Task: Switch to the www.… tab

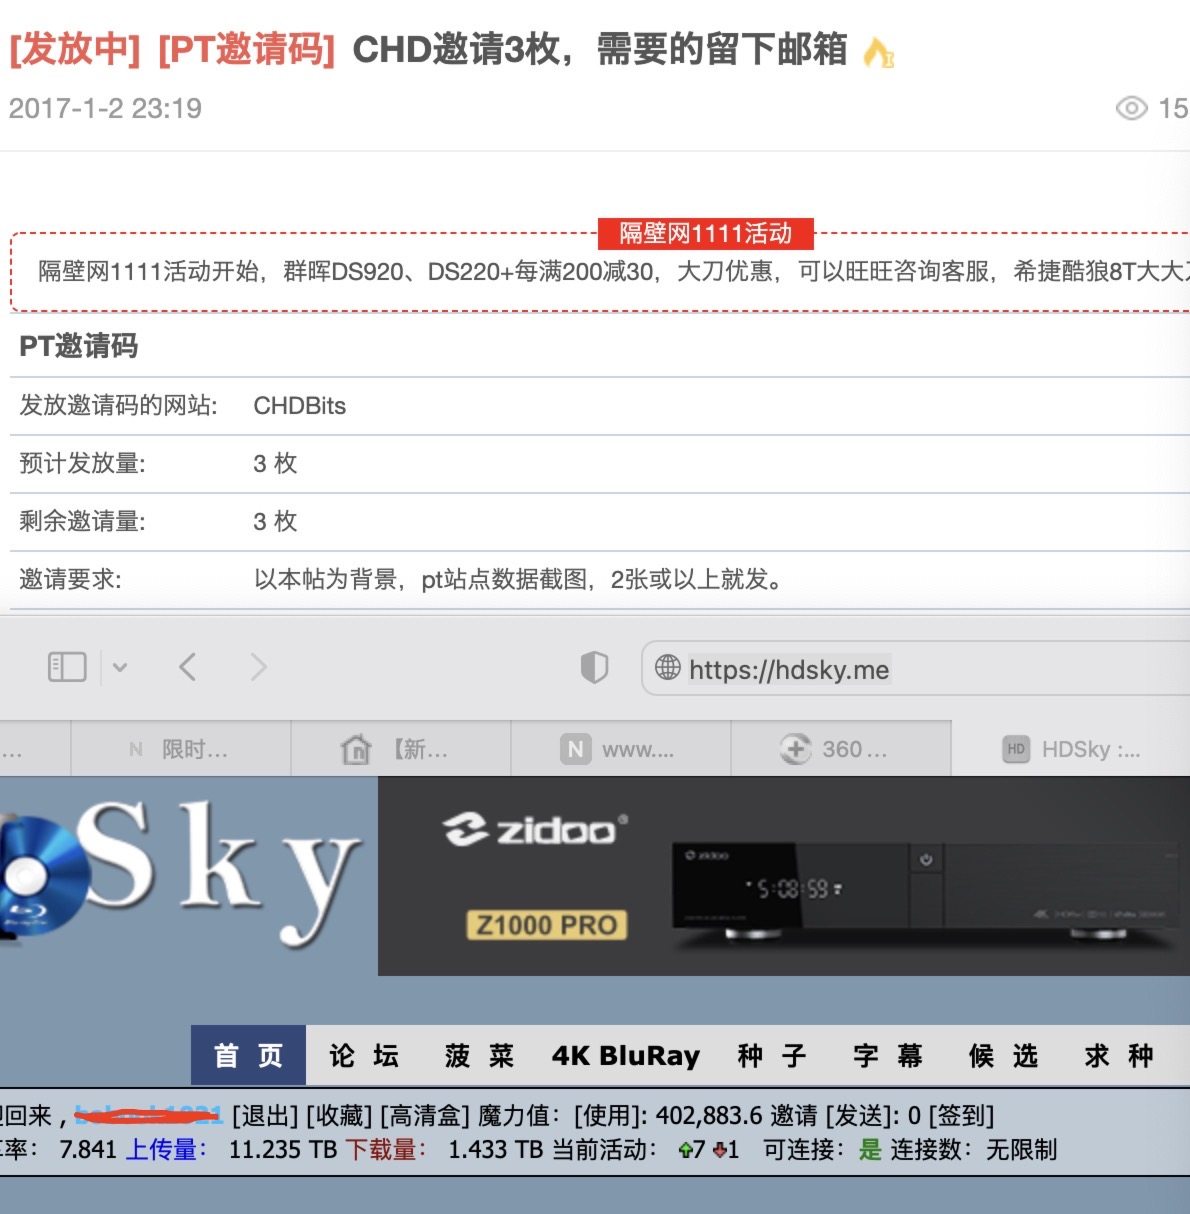Action: pos(621,749)
